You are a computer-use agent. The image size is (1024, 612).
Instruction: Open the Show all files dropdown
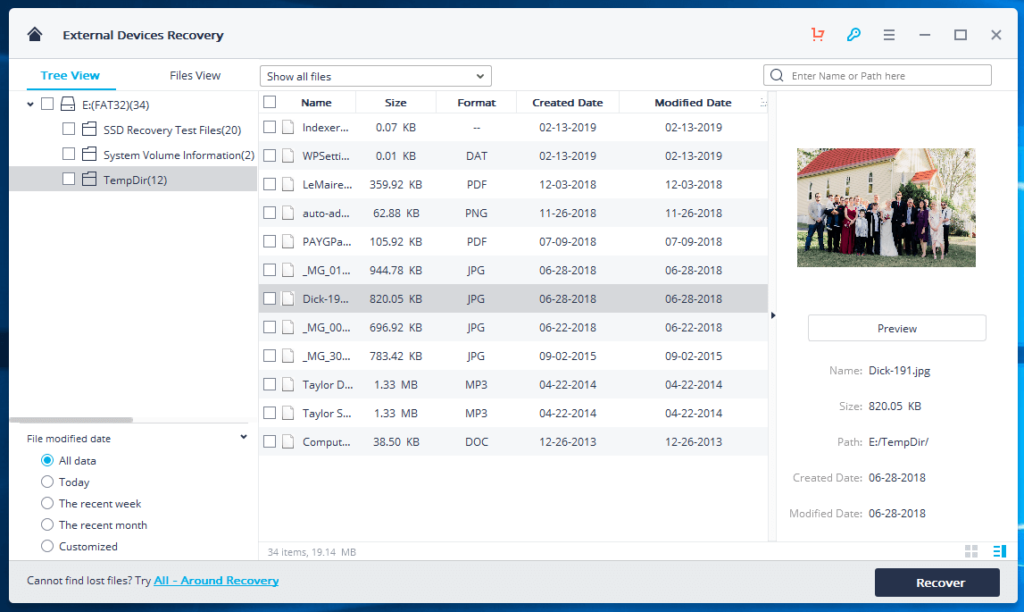(x=375, y=75)
